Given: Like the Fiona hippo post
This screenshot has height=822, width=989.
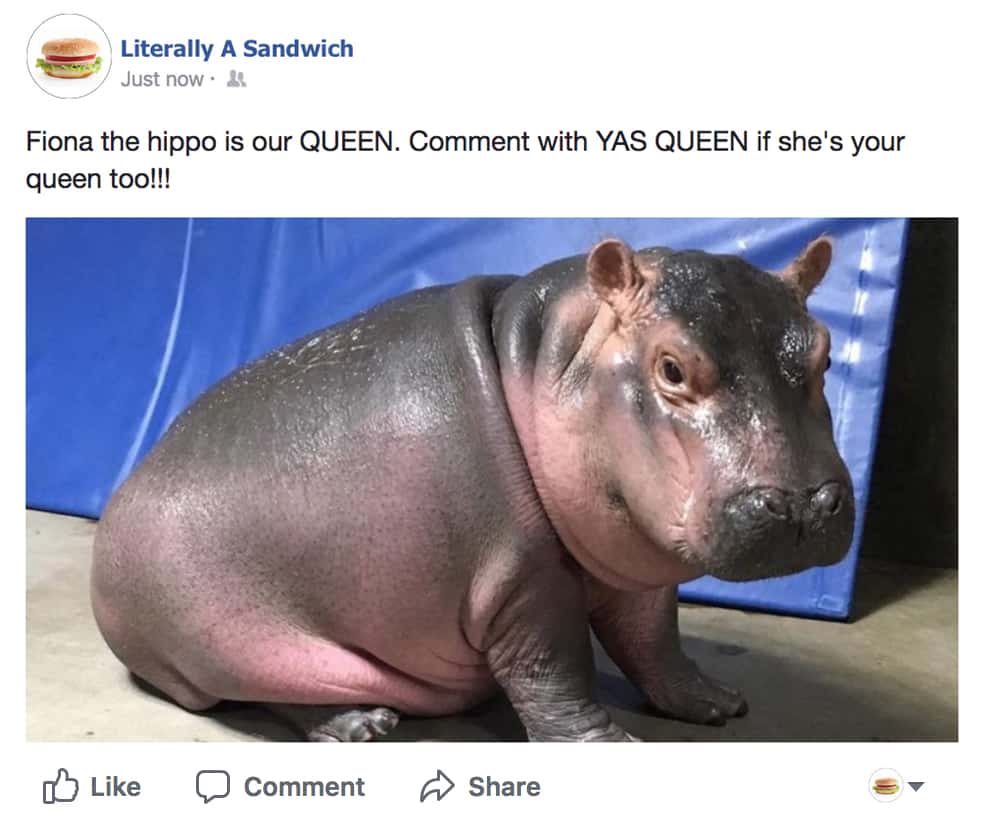Looking at the screenshot, I should [x=92, y=786].
